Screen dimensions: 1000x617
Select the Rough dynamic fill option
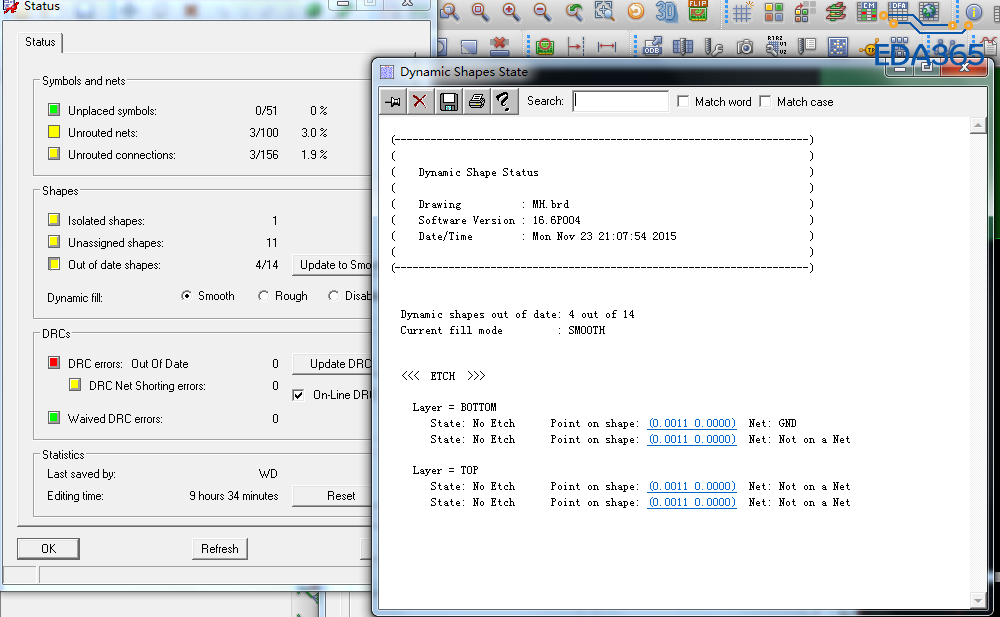pyautogui.click(x=264, y=296)
